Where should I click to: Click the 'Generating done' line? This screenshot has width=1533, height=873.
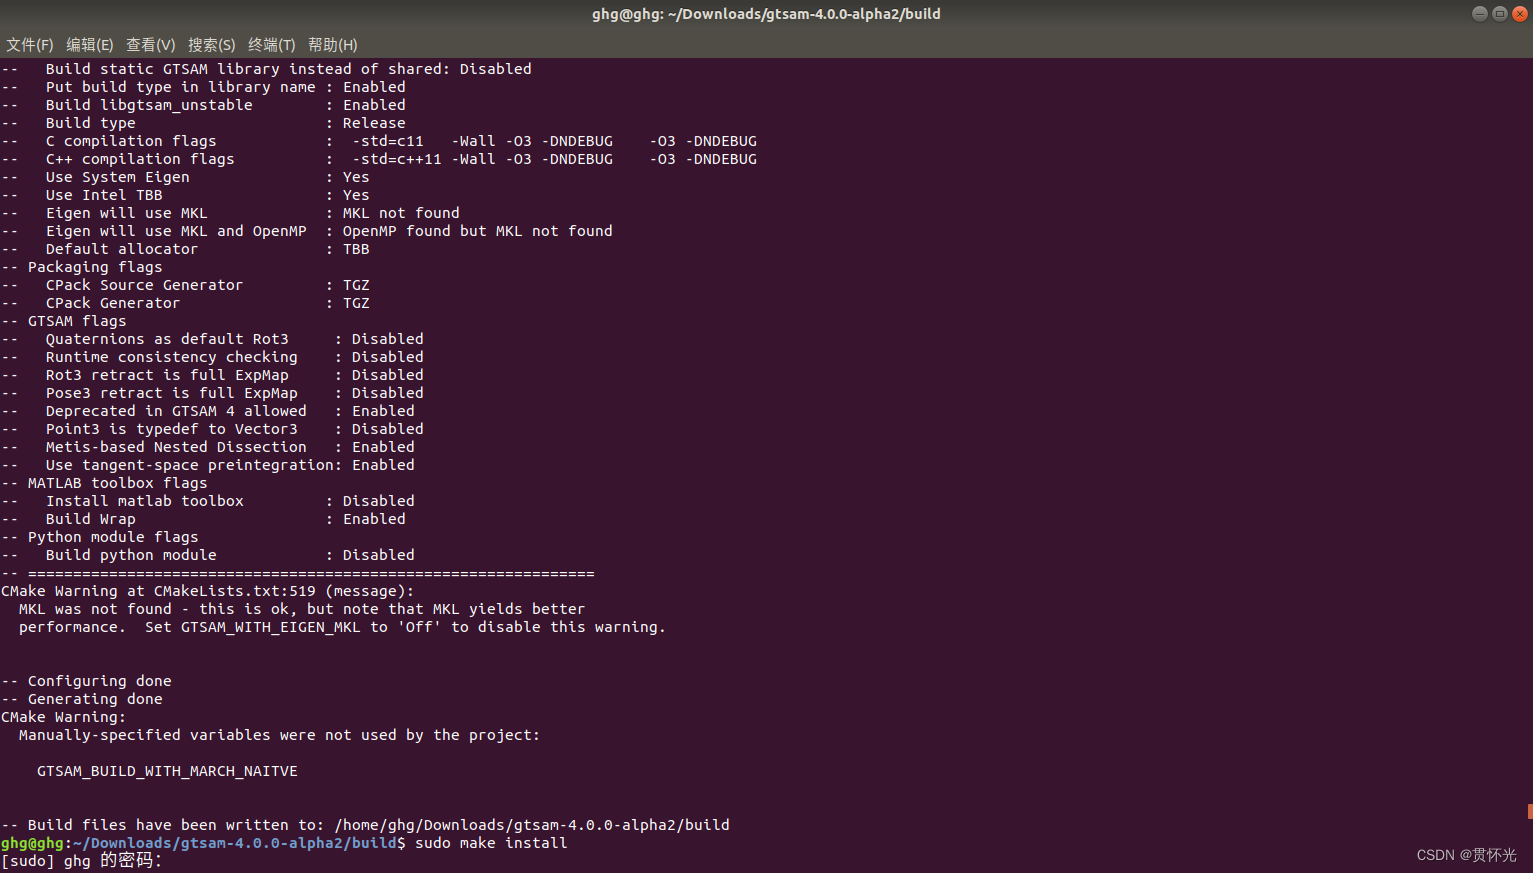click(x=82, y=699)
